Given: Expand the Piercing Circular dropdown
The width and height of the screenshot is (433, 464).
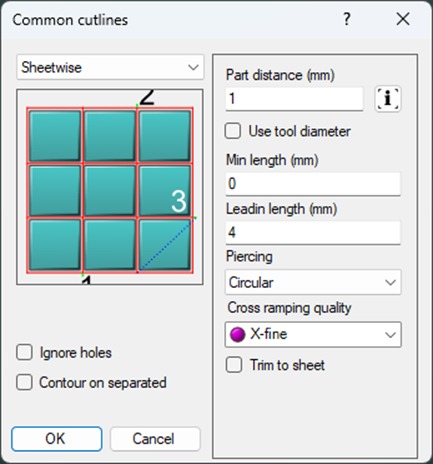Looking at the screenshot, I should pyautogui.click(x=313, y=282).
